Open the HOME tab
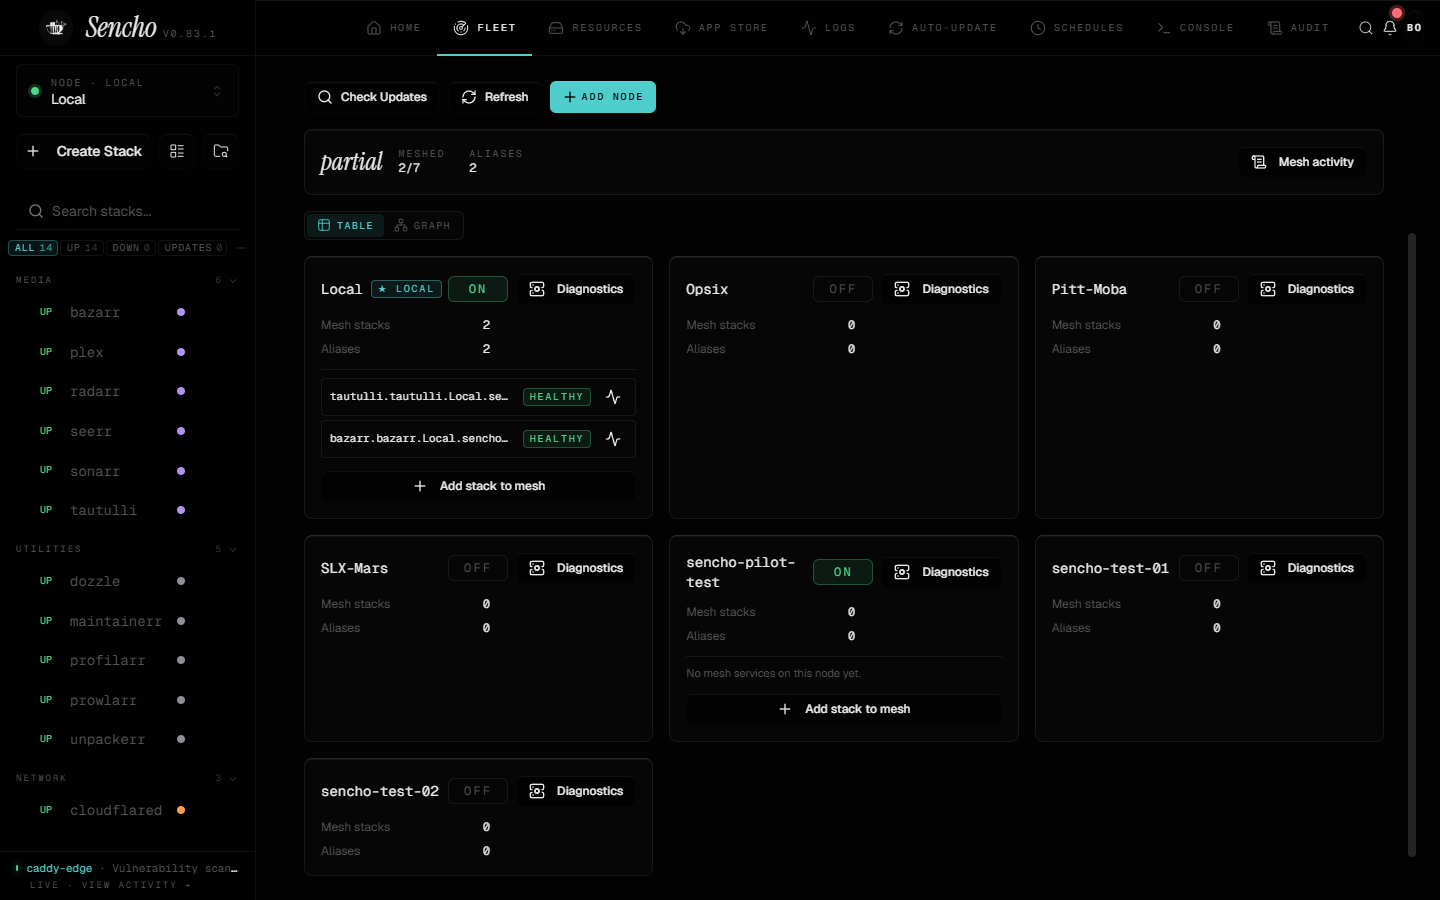This screenshot has width=1440, height=900. coord(394,28)
